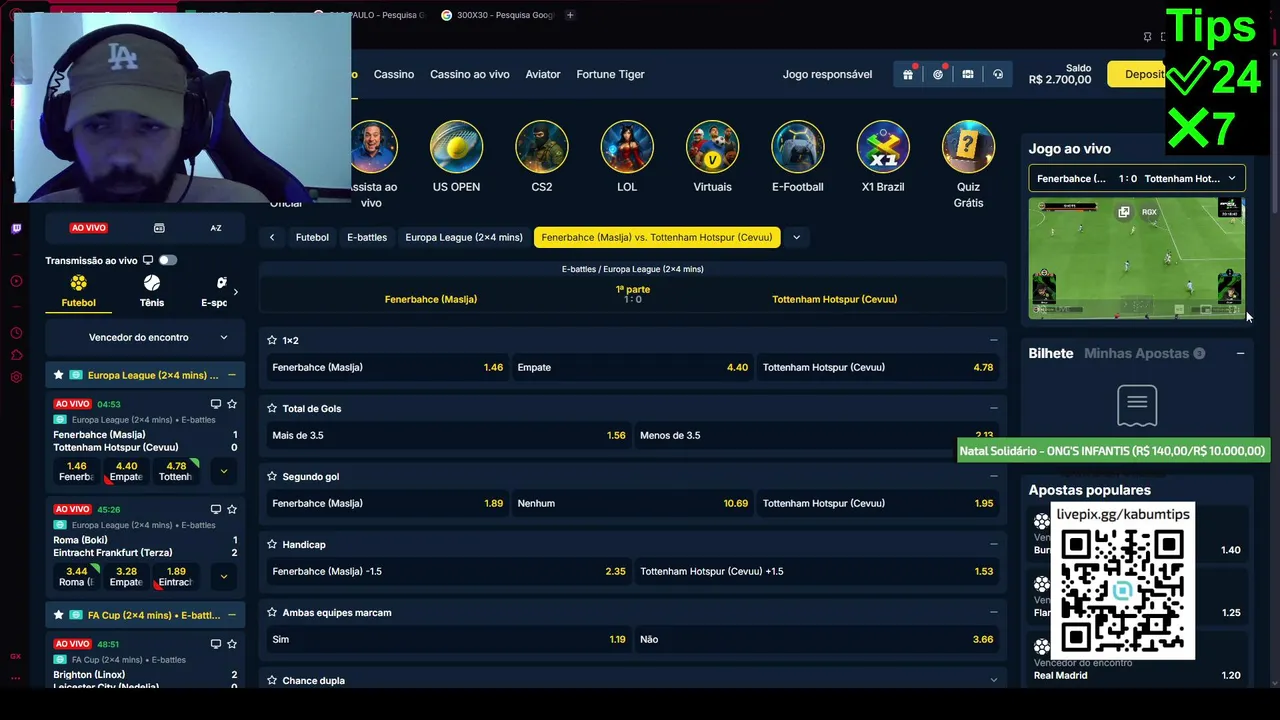Open the treasure chest icon in header
This screenshot has height=720, width=1280.
pyautogui.click(x=968, y=74)
